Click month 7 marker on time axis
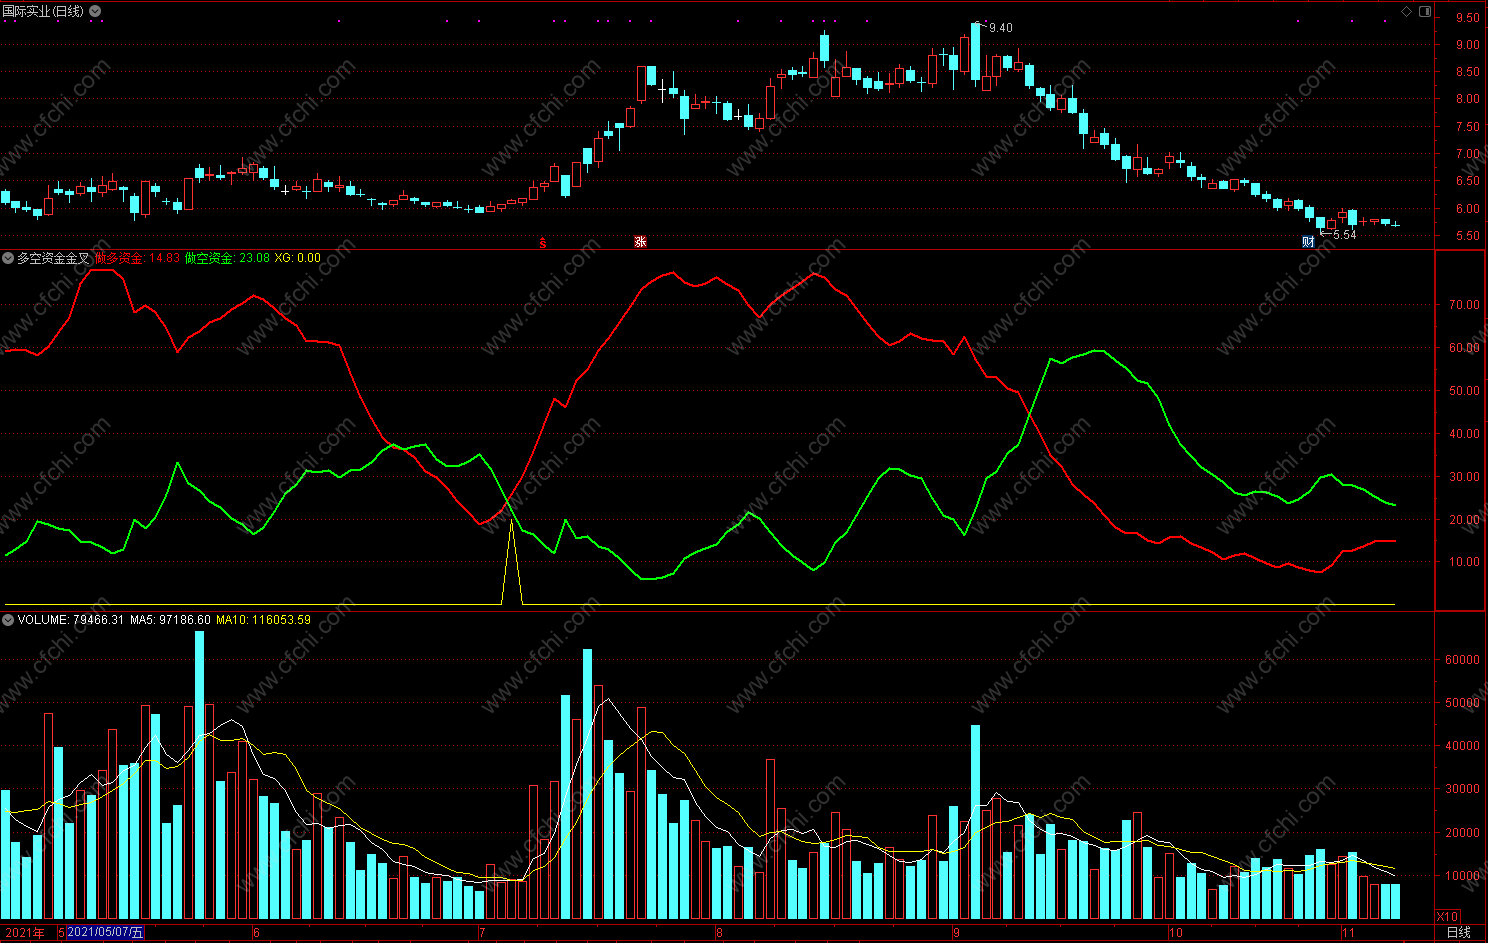The height and width of the screenshot is (943, 1488). (x=482, y=933)
